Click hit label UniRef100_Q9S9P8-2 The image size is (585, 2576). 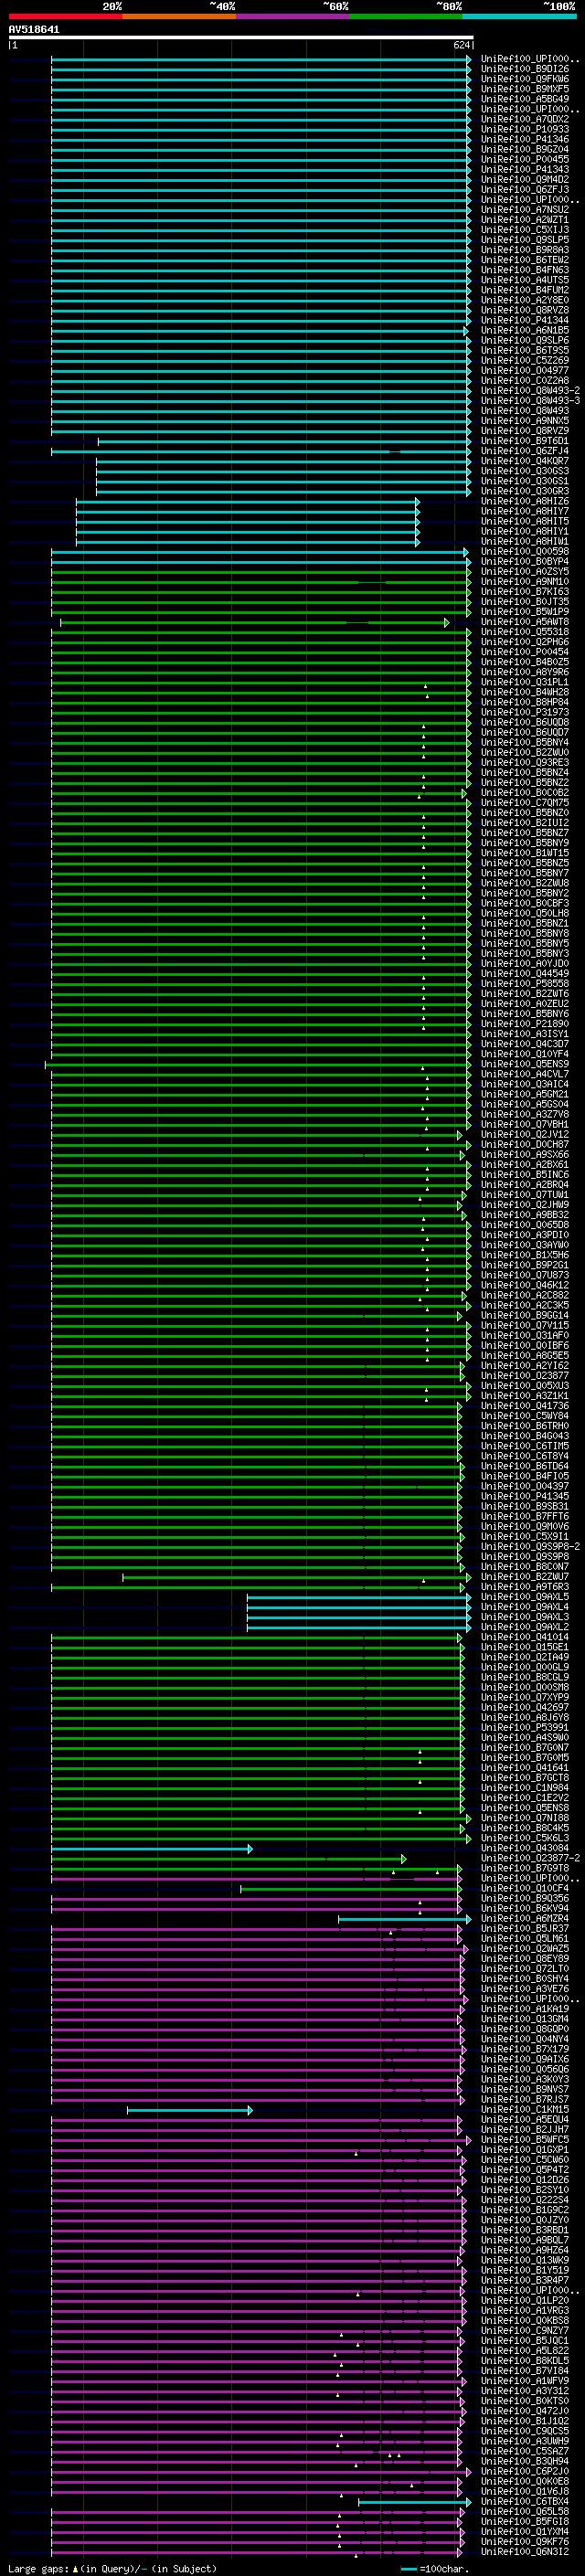[530, 1546]
